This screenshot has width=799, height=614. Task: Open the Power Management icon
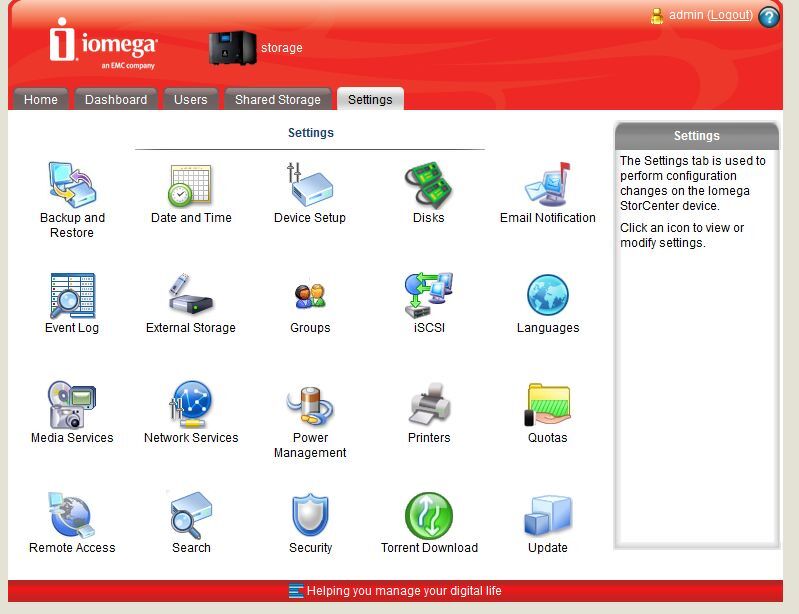[x=310, y=406]
